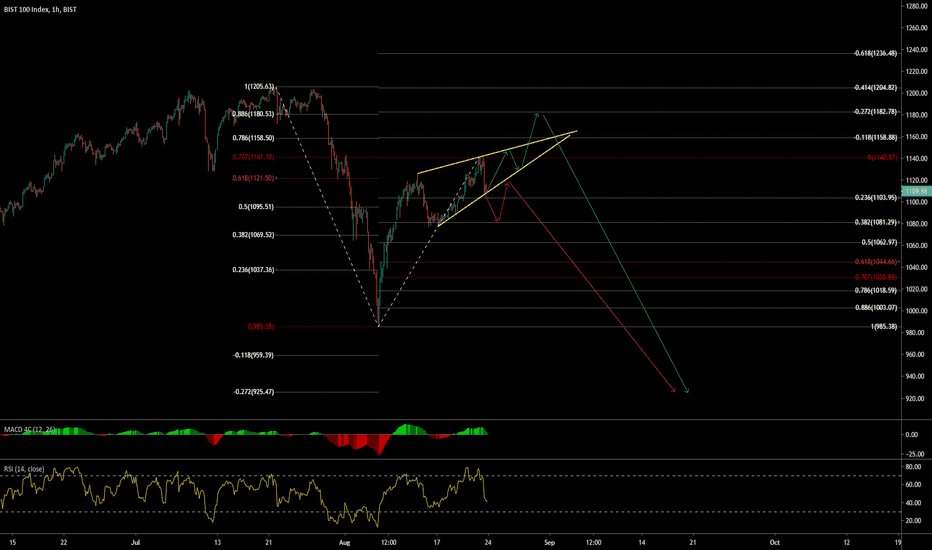The image size is (932, 550).
Task: Click Fibonacci label 0.886(1003.07)
Action: pyautogui.click(x=876, y=308)
